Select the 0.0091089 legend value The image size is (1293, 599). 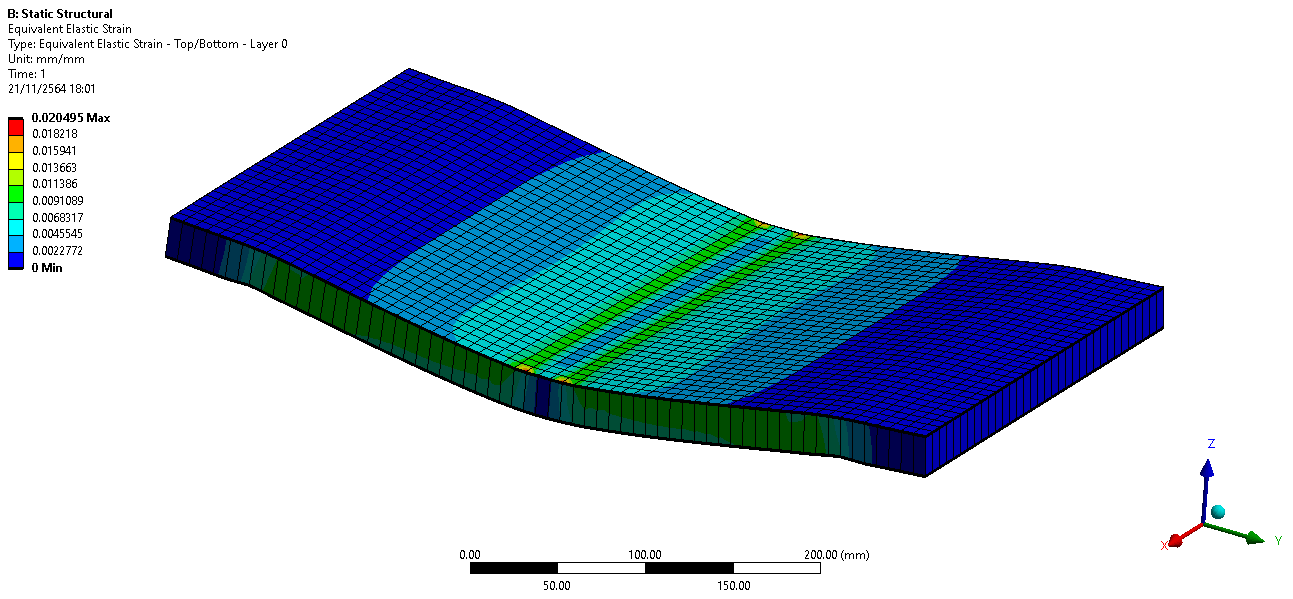pos(58,201)
